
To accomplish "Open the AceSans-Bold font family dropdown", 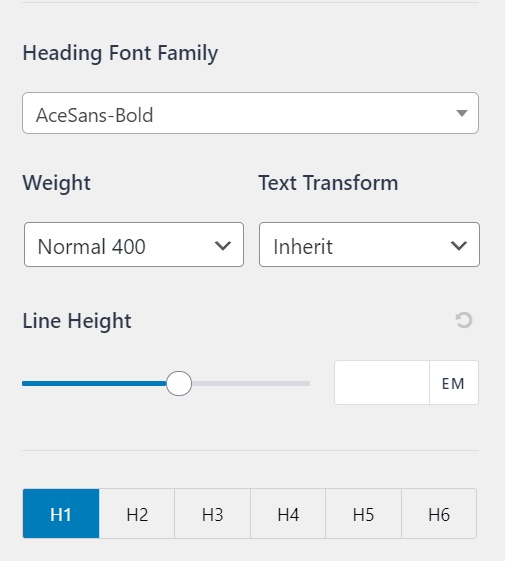I will coord(250,113).
